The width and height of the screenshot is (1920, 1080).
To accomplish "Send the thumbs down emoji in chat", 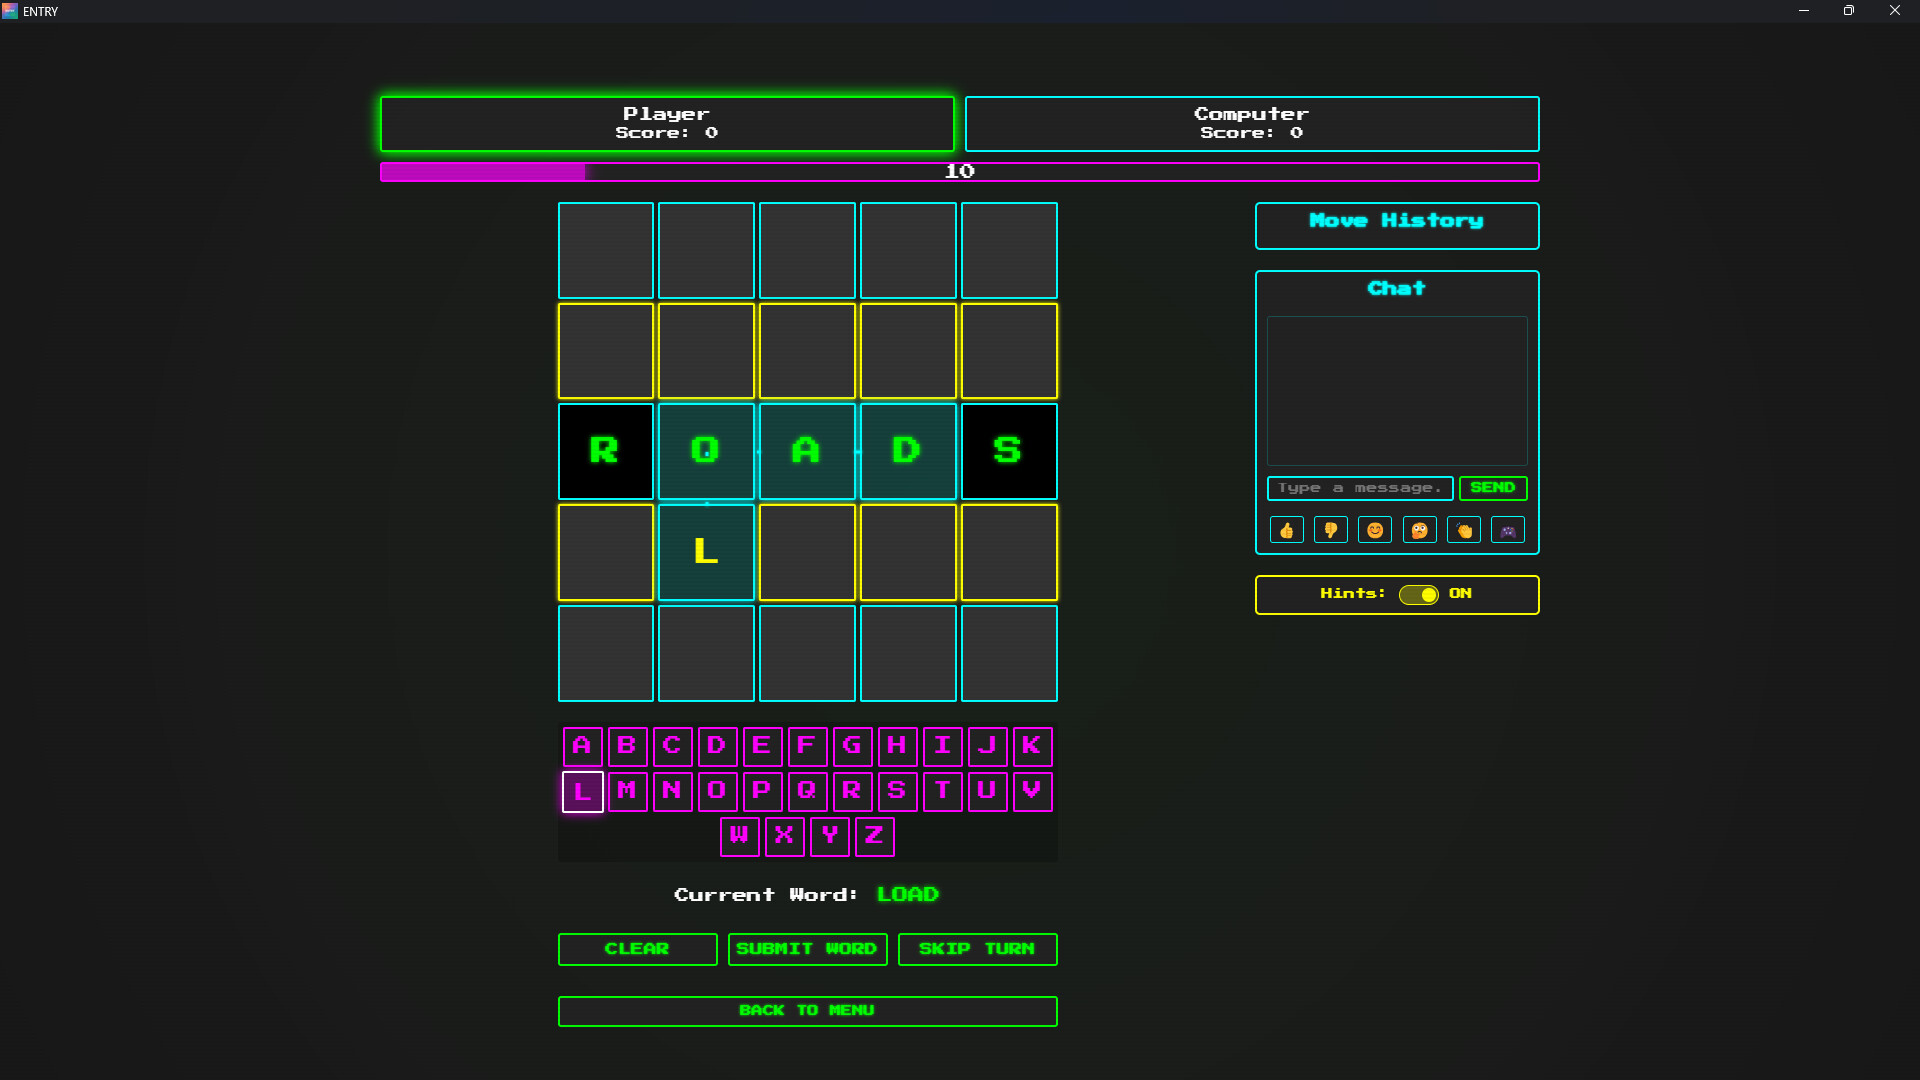I will coord(1330,530).
